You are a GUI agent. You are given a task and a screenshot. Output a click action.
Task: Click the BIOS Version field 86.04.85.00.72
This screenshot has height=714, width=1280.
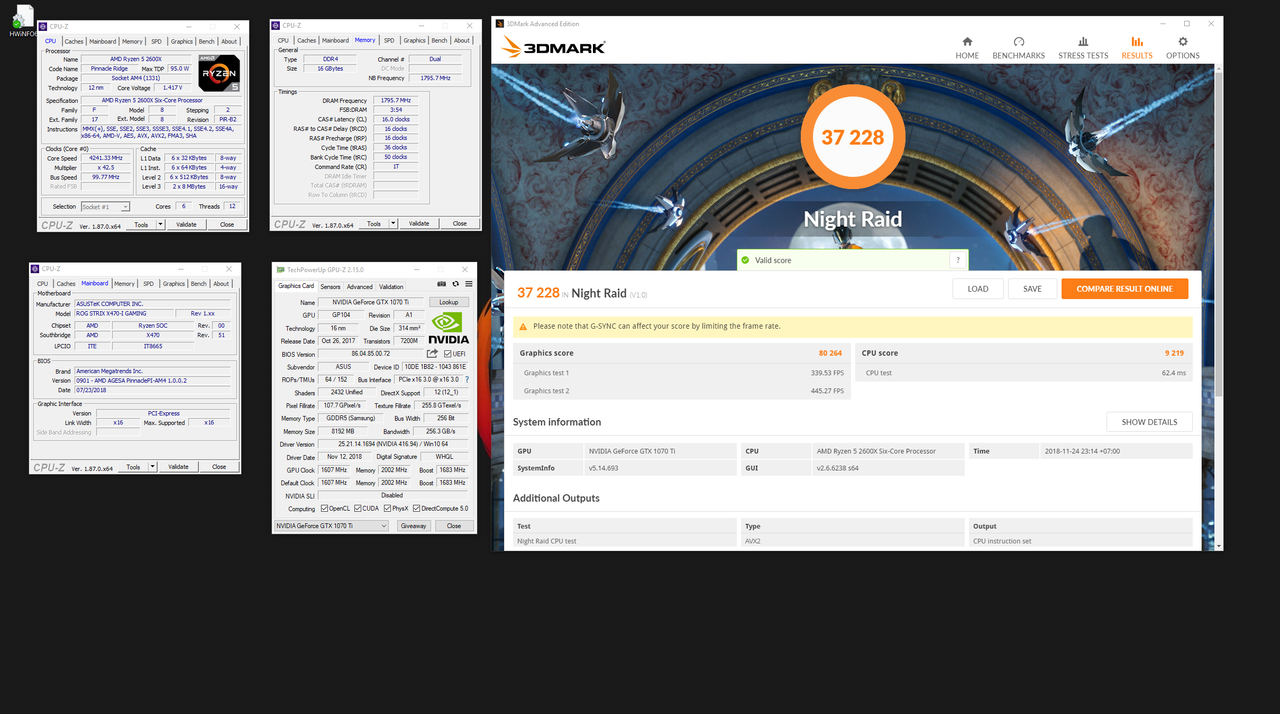(x=371, y=354)
